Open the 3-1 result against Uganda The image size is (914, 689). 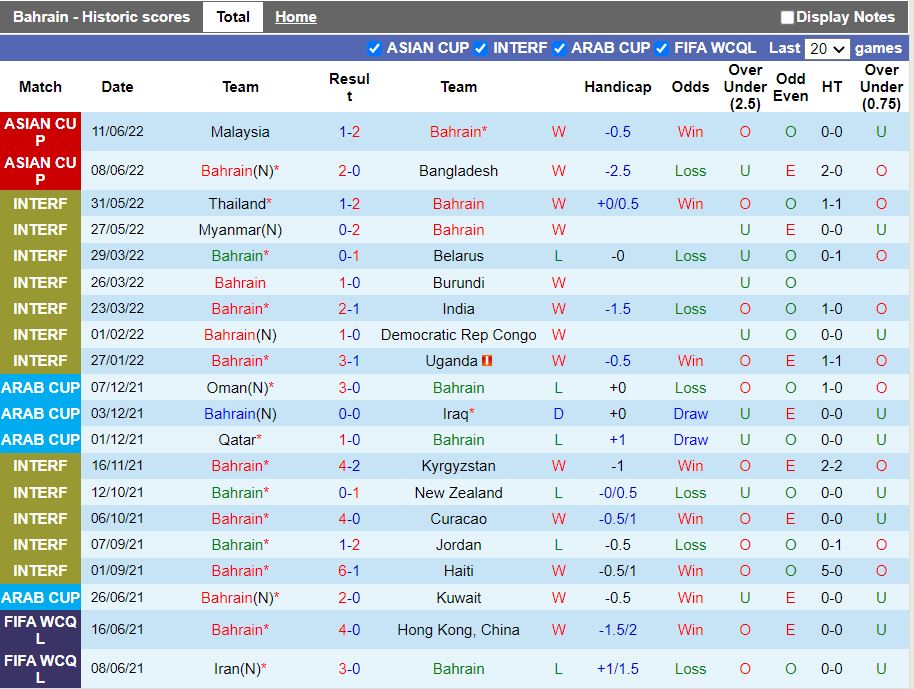pos(349,361)
